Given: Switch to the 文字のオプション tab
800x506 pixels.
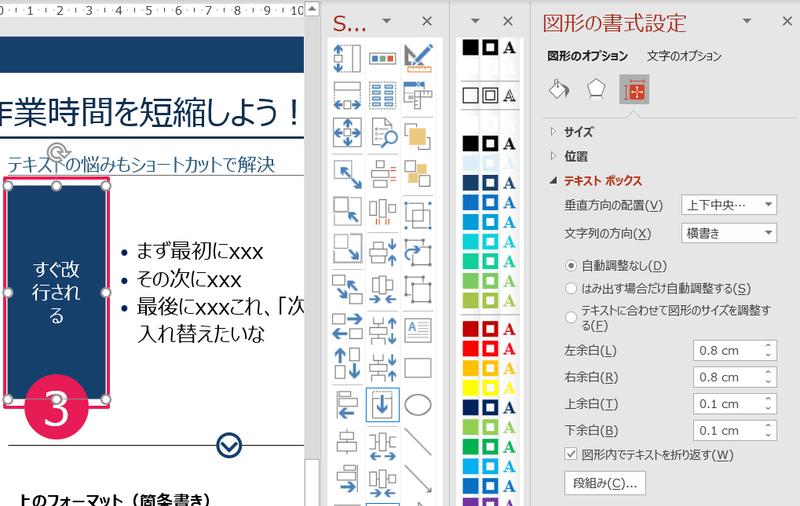Looking at the screenshot, I should pyautogui.click(x=684, y=56).
